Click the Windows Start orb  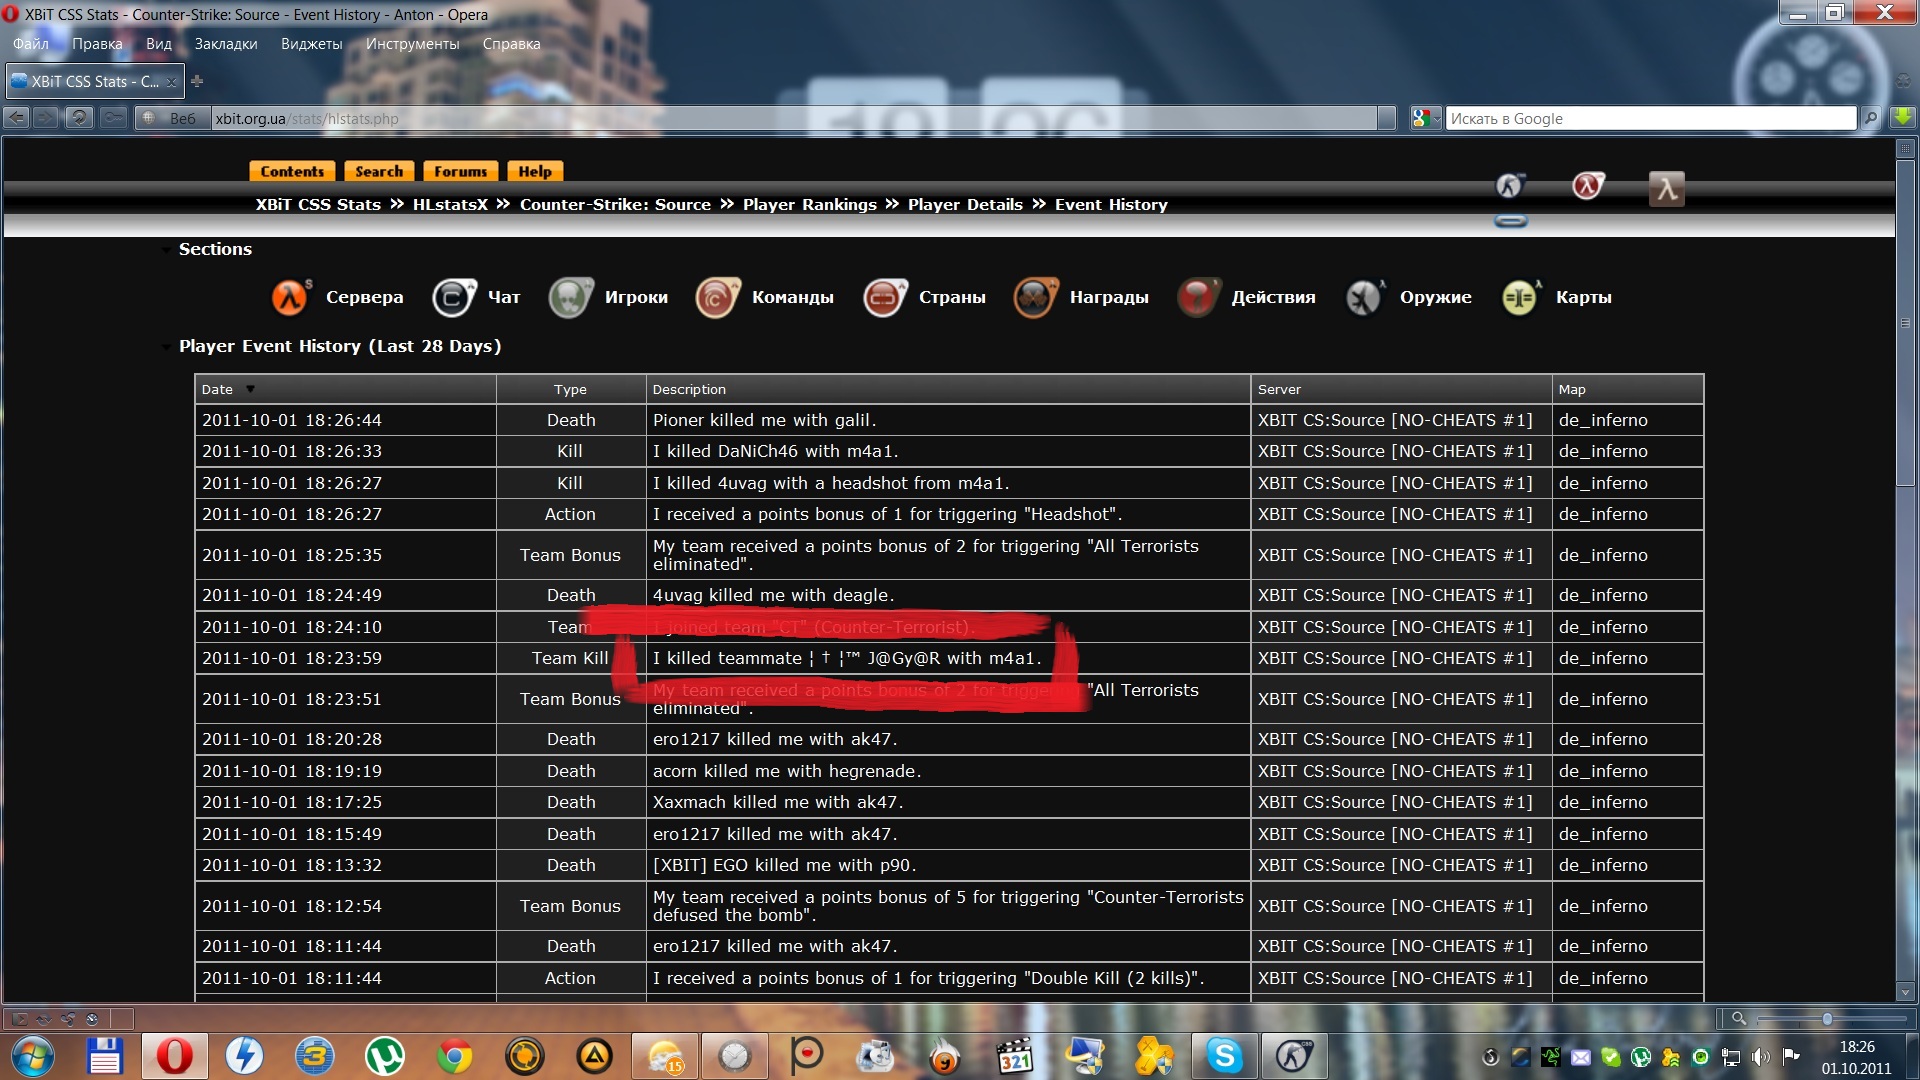[x=33, y=1055]
